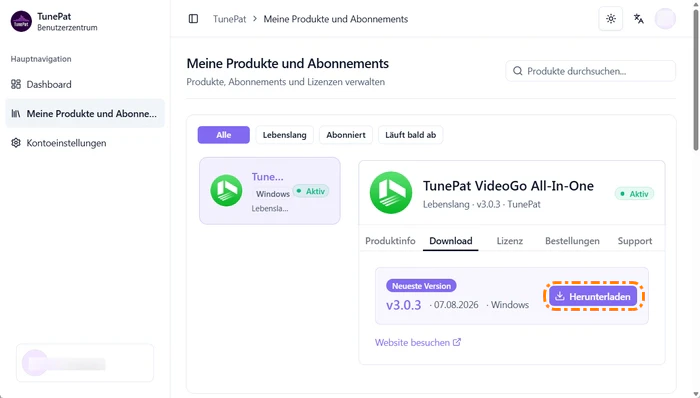Filter products by Lebenslang
Viewport: 700px width, 398px height.
[x=284, y=135]
